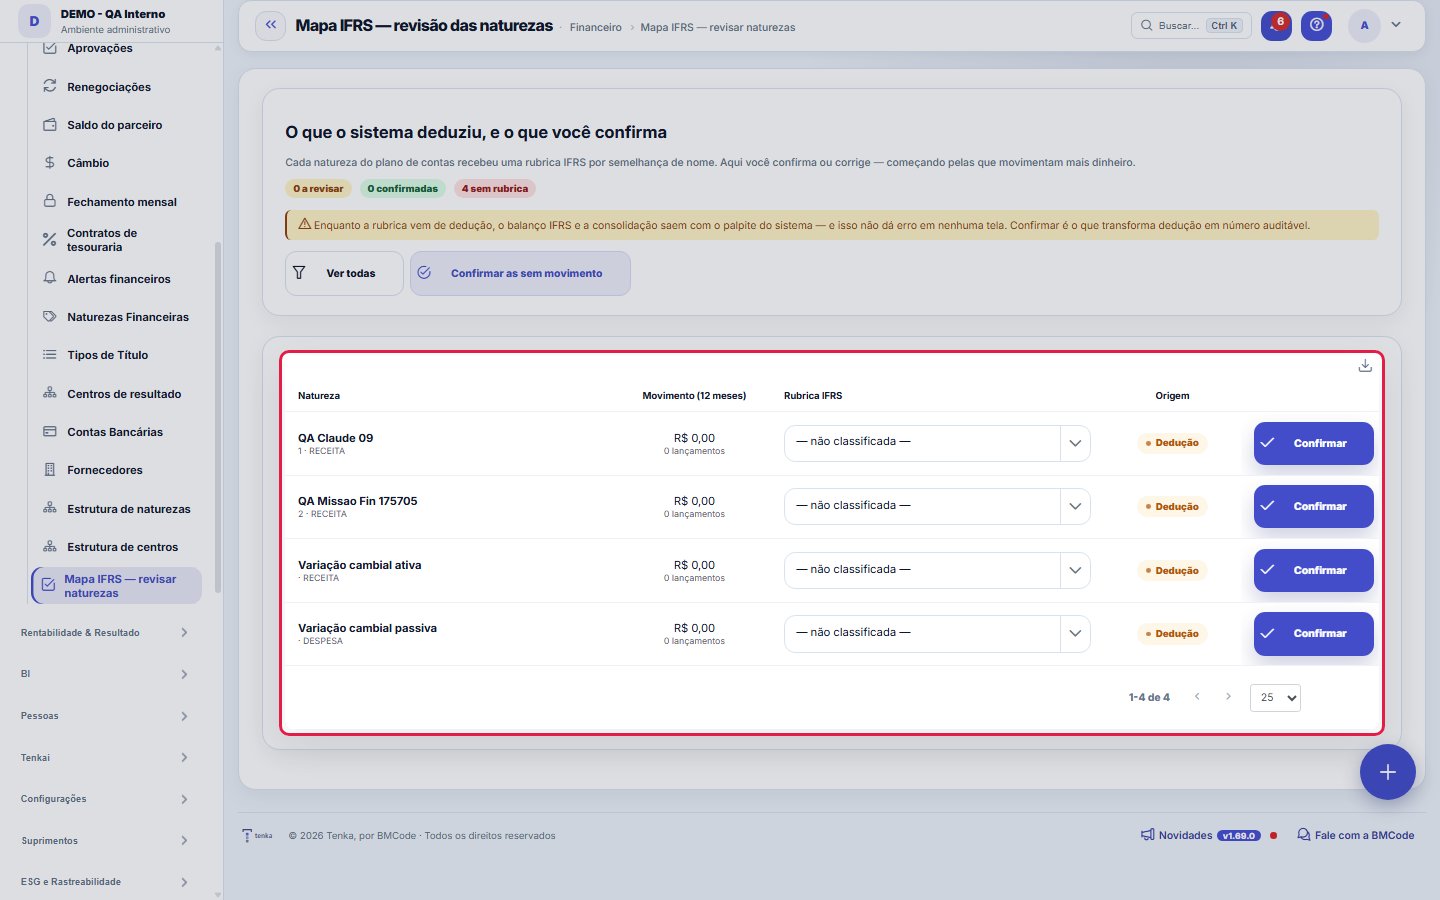This screenshot has width=1440, height=900.
Task: Go to Financeiro breadcrumb
Action: (x=596, y=27)
